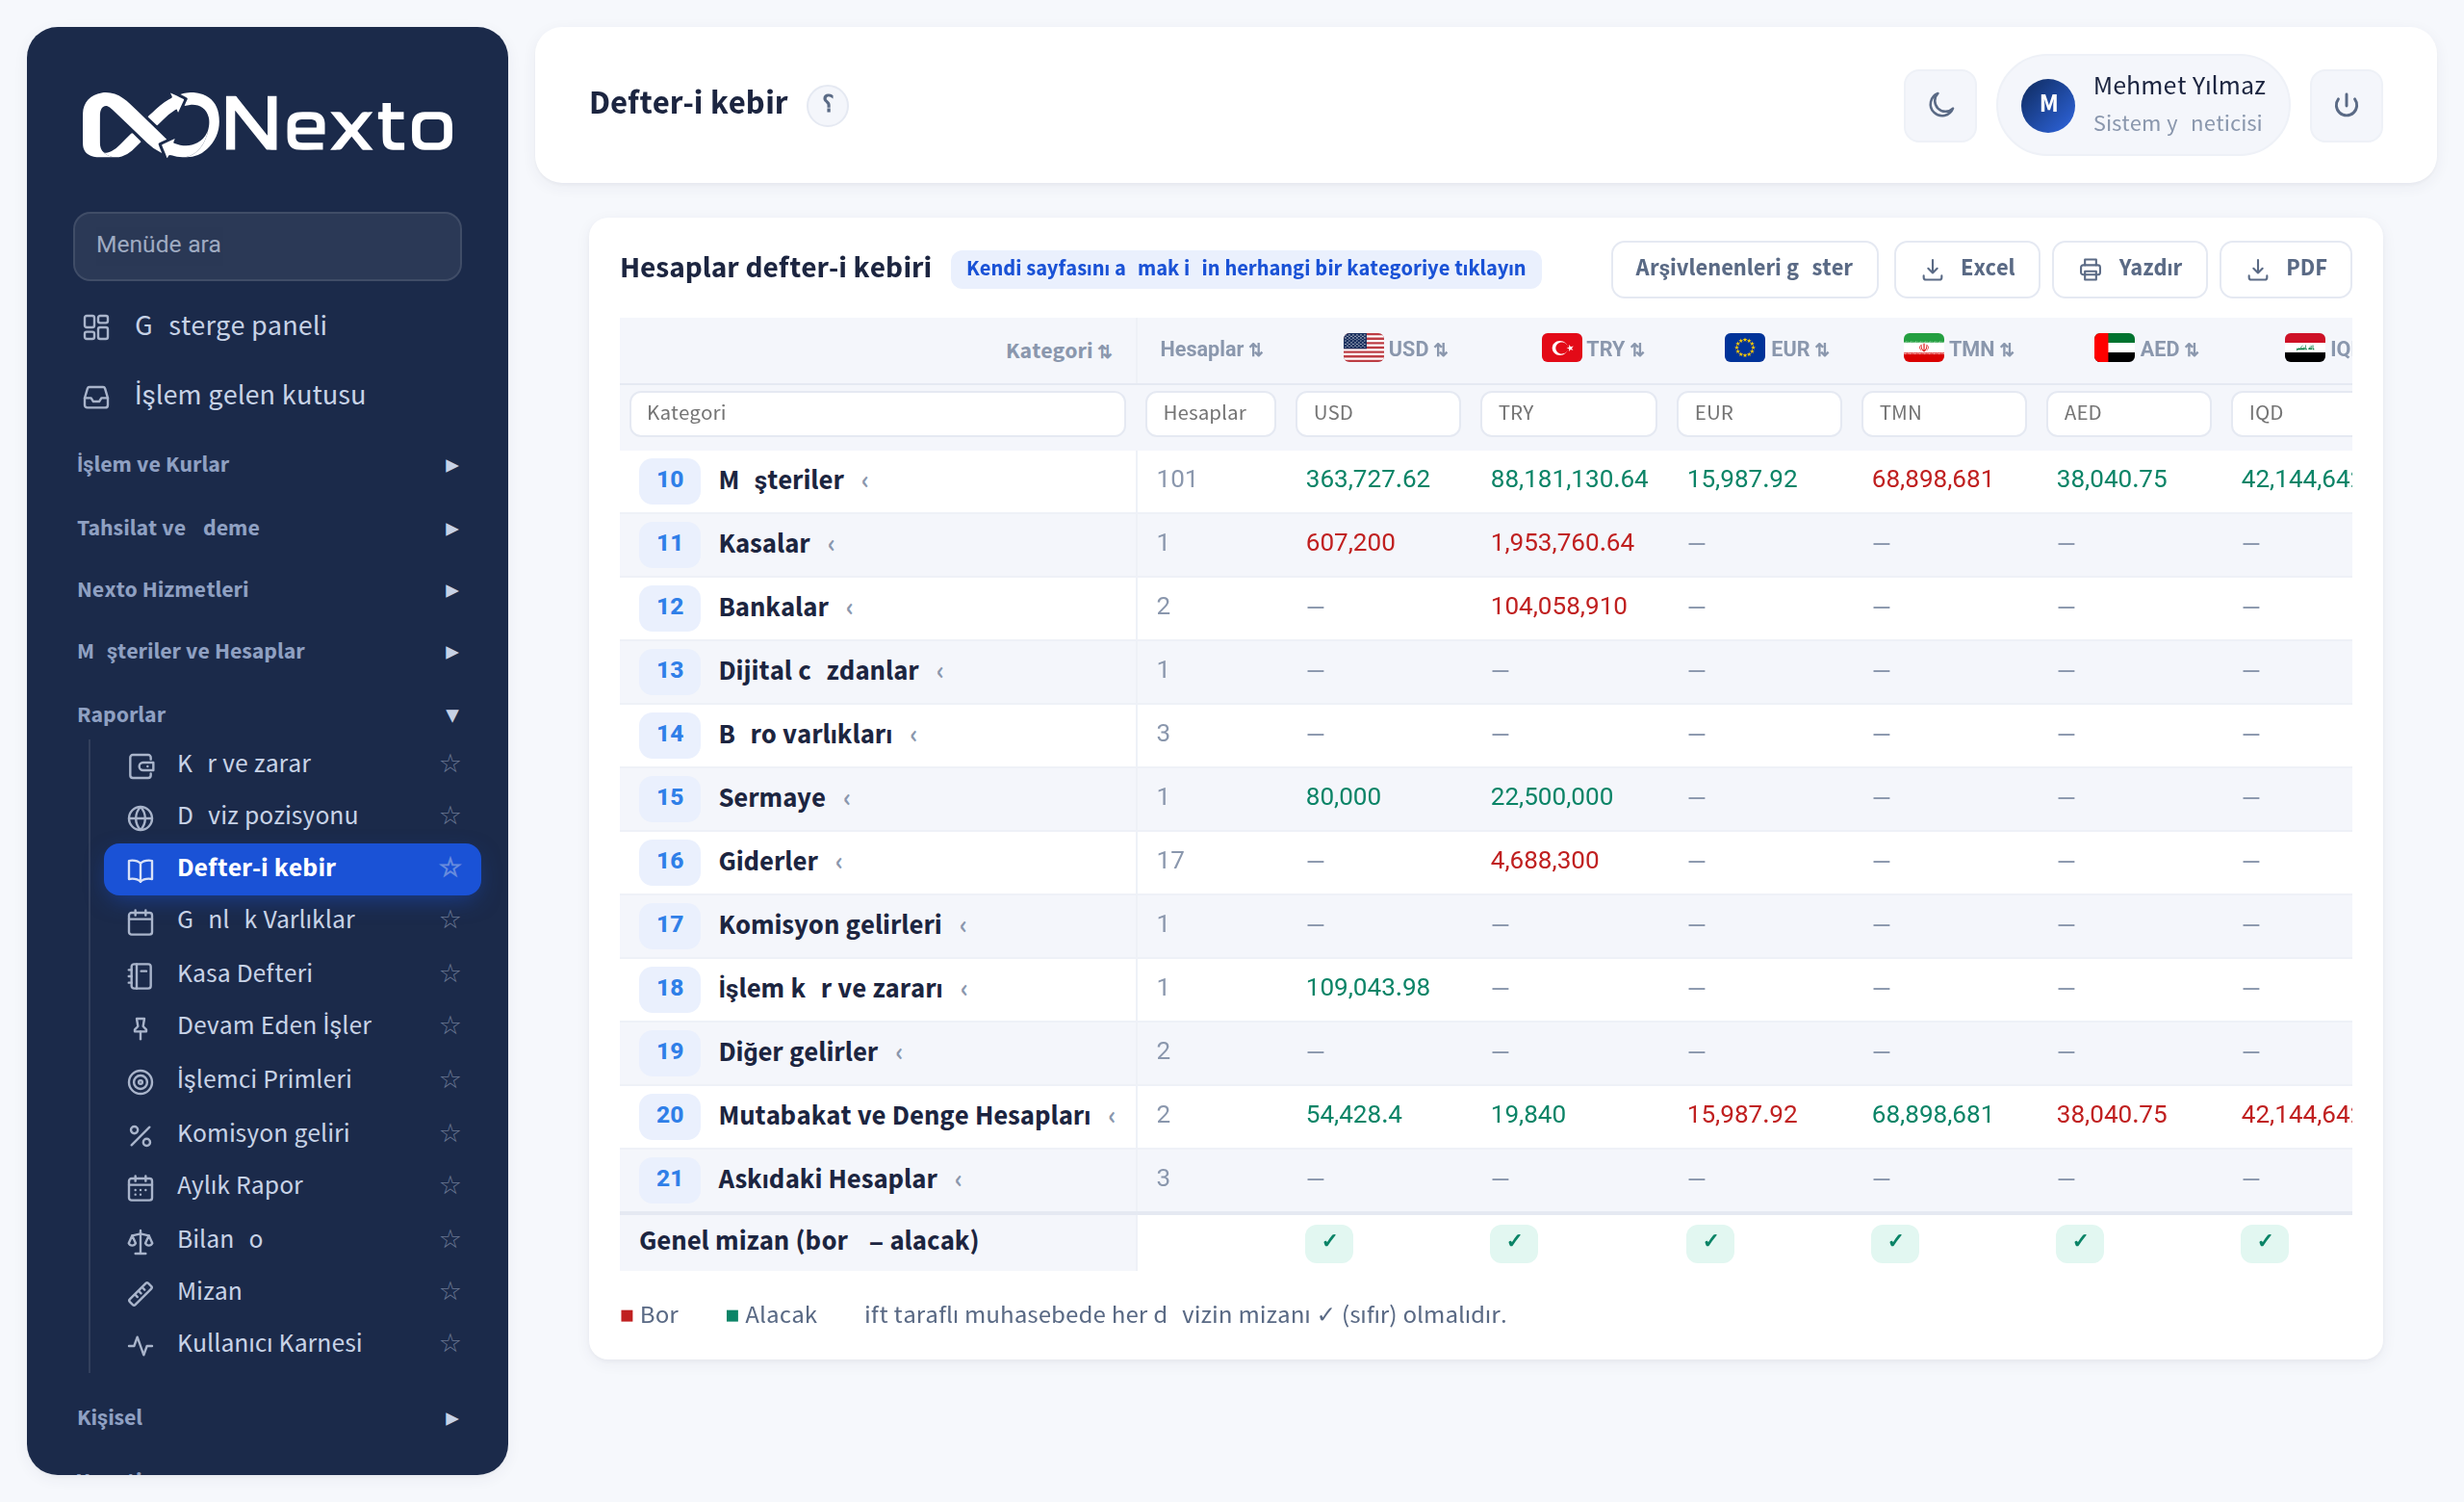Viewport: 2464px width, 1502px height.
Task: Show archived accounts button
Action: tap(1744, 269)
